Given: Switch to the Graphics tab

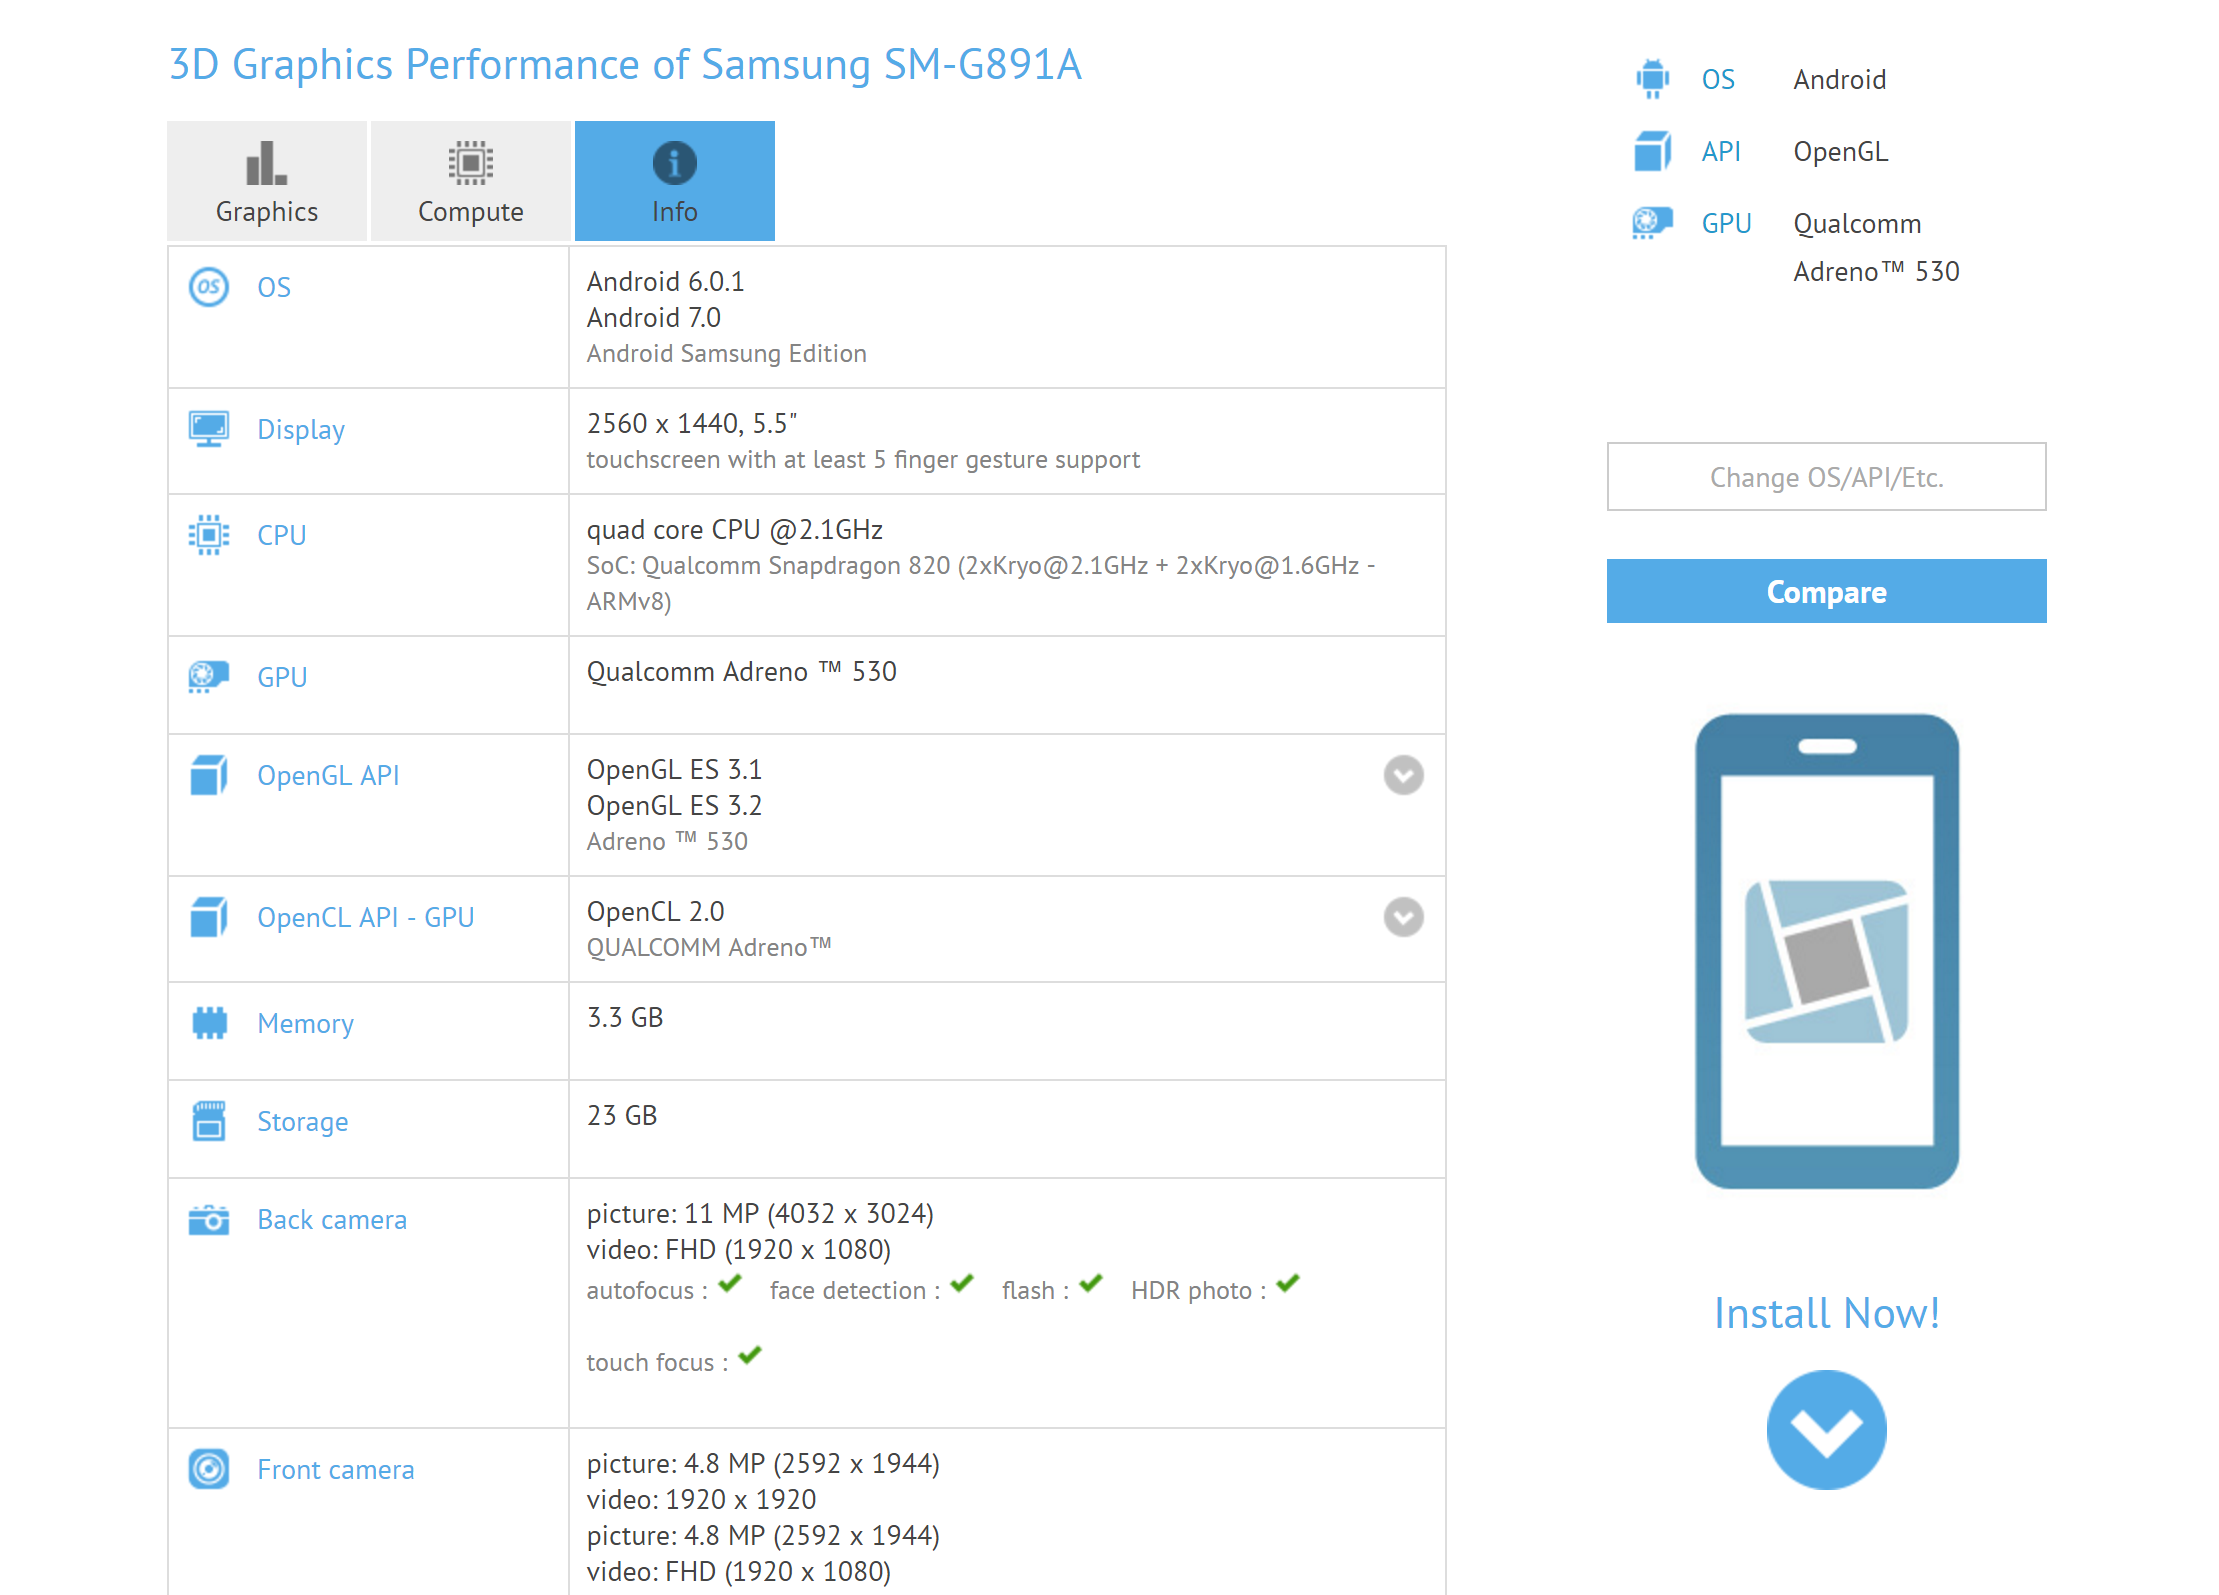Looking at the screenshot, I should click(267, 181).
